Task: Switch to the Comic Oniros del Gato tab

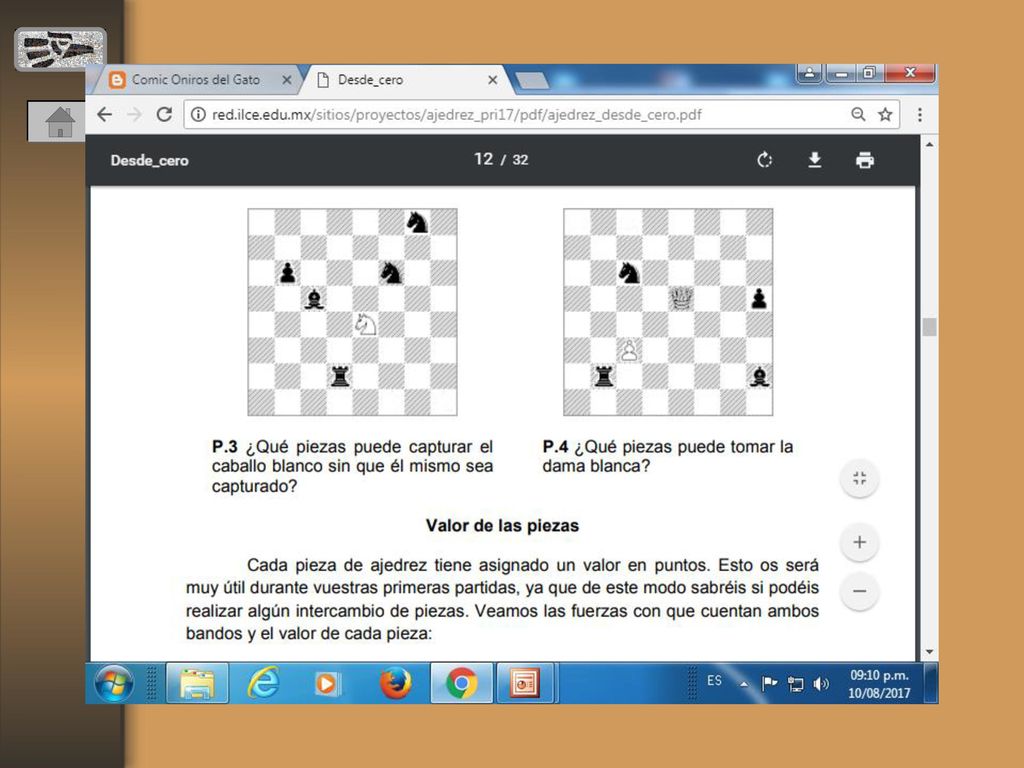Action: pos(195,80)
